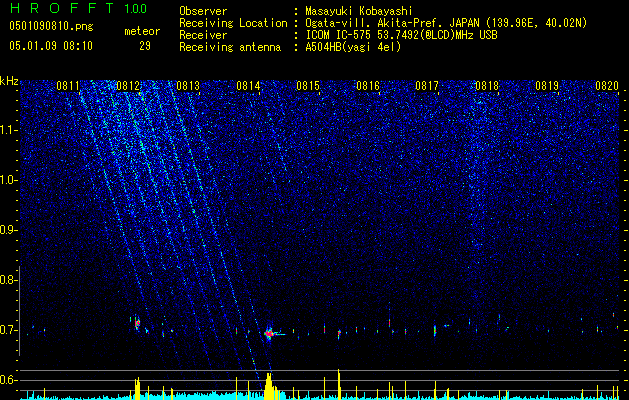The height and width of the screenshot is (400, 629).
Task: Click the Ogata-vill. Akita-Pref. JAPAN location text
Action: [x=446, y=23]
